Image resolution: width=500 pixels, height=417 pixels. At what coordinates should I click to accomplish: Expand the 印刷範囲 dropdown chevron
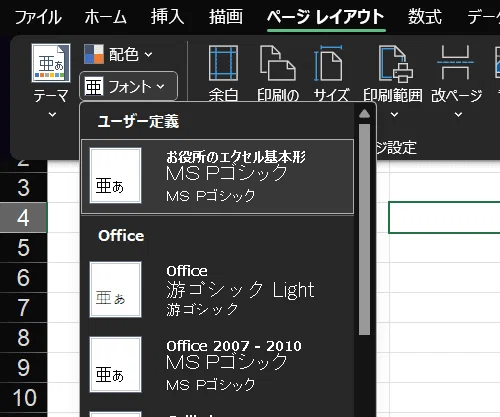[394, 115]
